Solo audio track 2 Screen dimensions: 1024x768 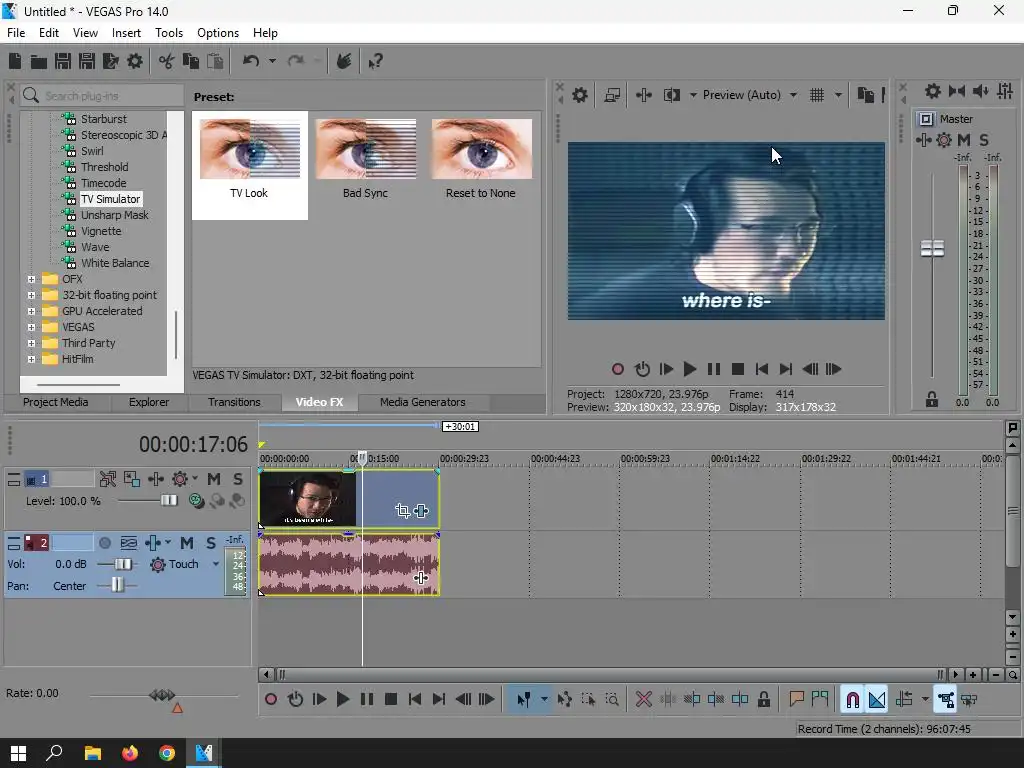(211, 543)
